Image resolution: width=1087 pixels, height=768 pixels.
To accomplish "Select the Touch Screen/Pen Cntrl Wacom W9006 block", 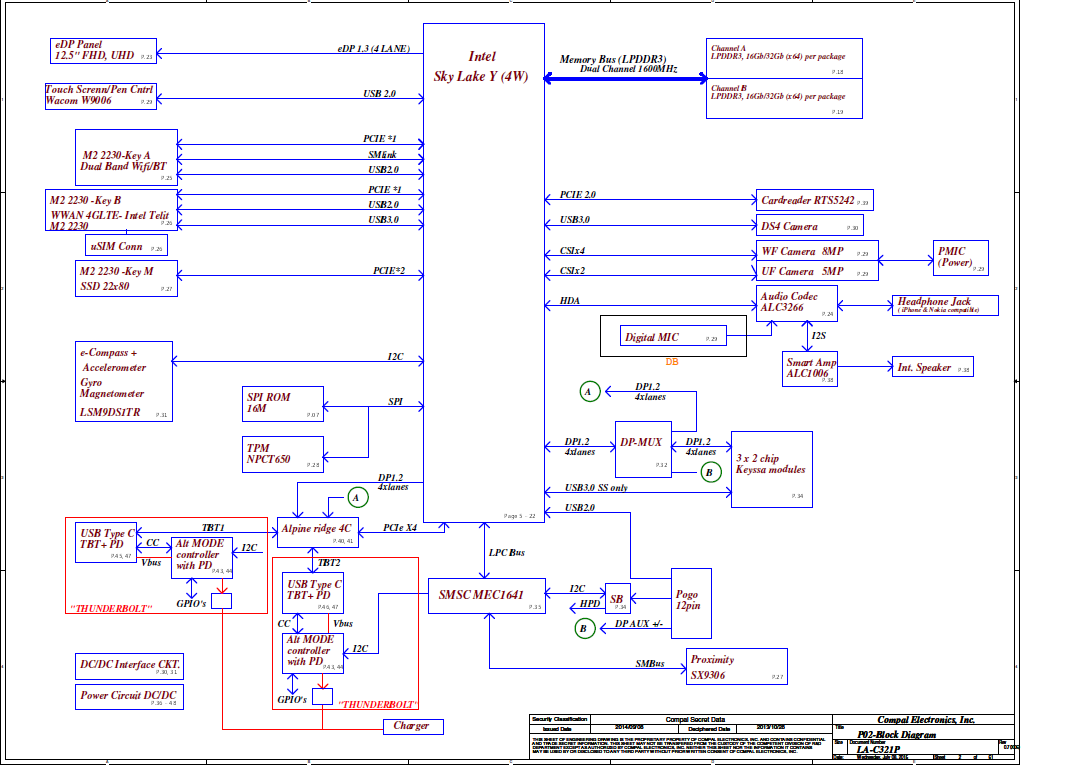I will click(101, 96).
